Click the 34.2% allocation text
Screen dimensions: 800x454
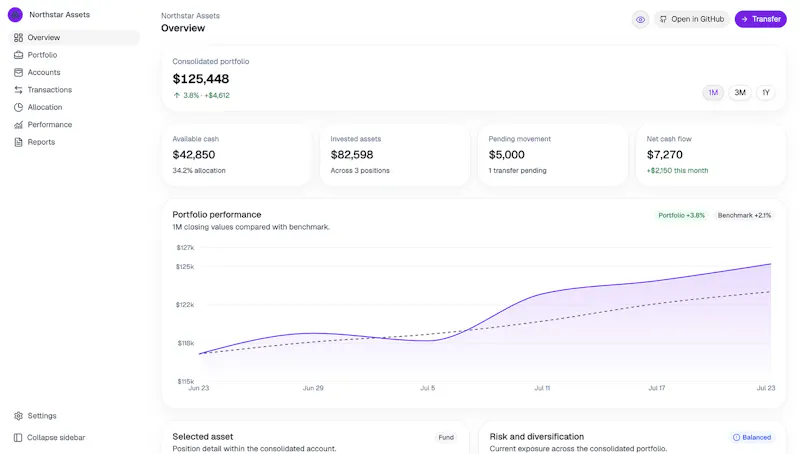click(198, 170)
